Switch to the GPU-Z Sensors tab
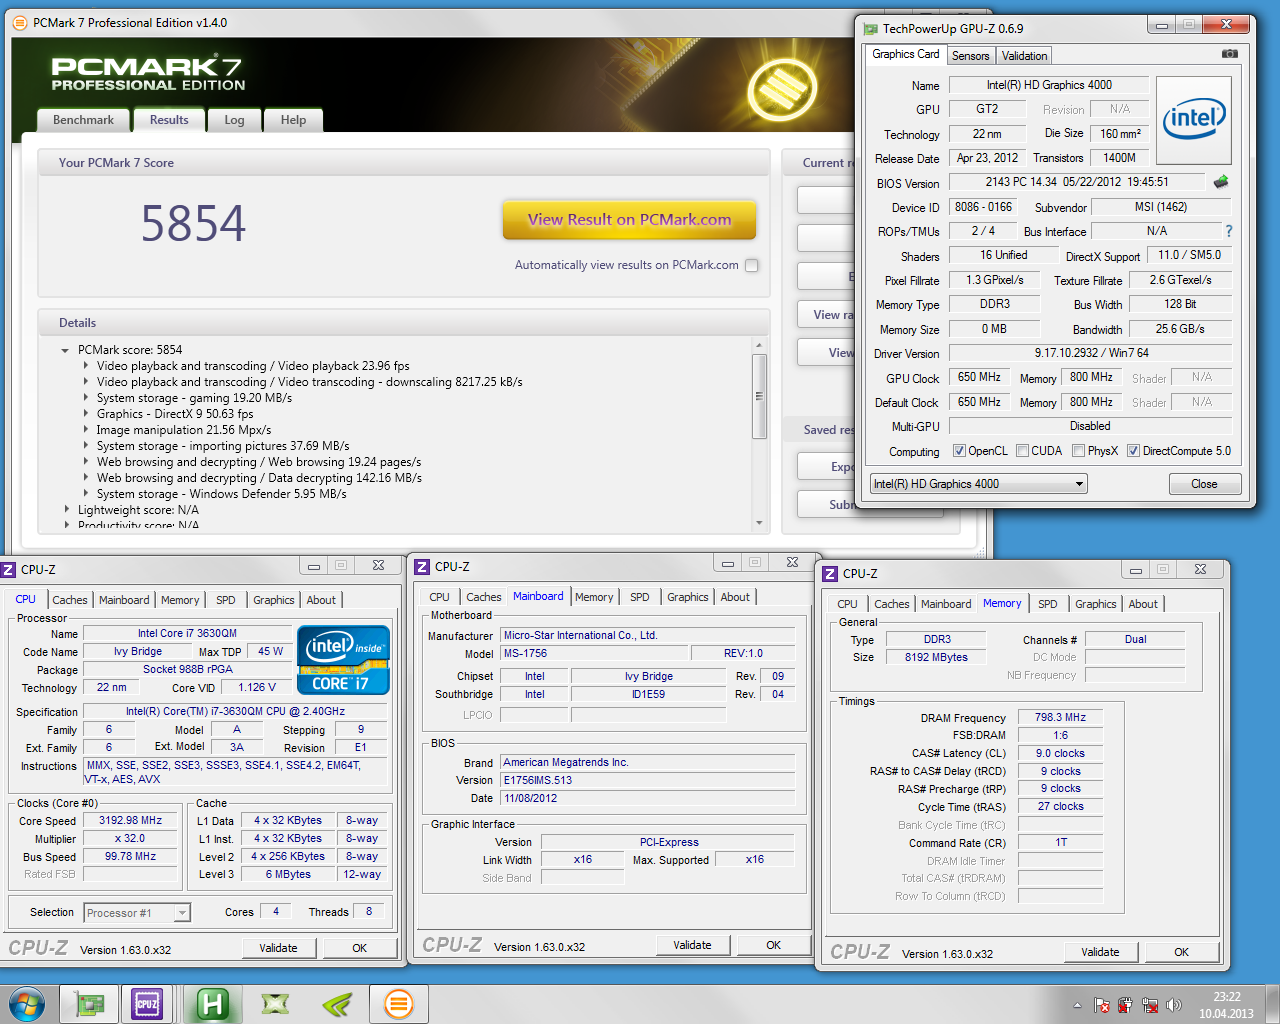 (970, 56)
